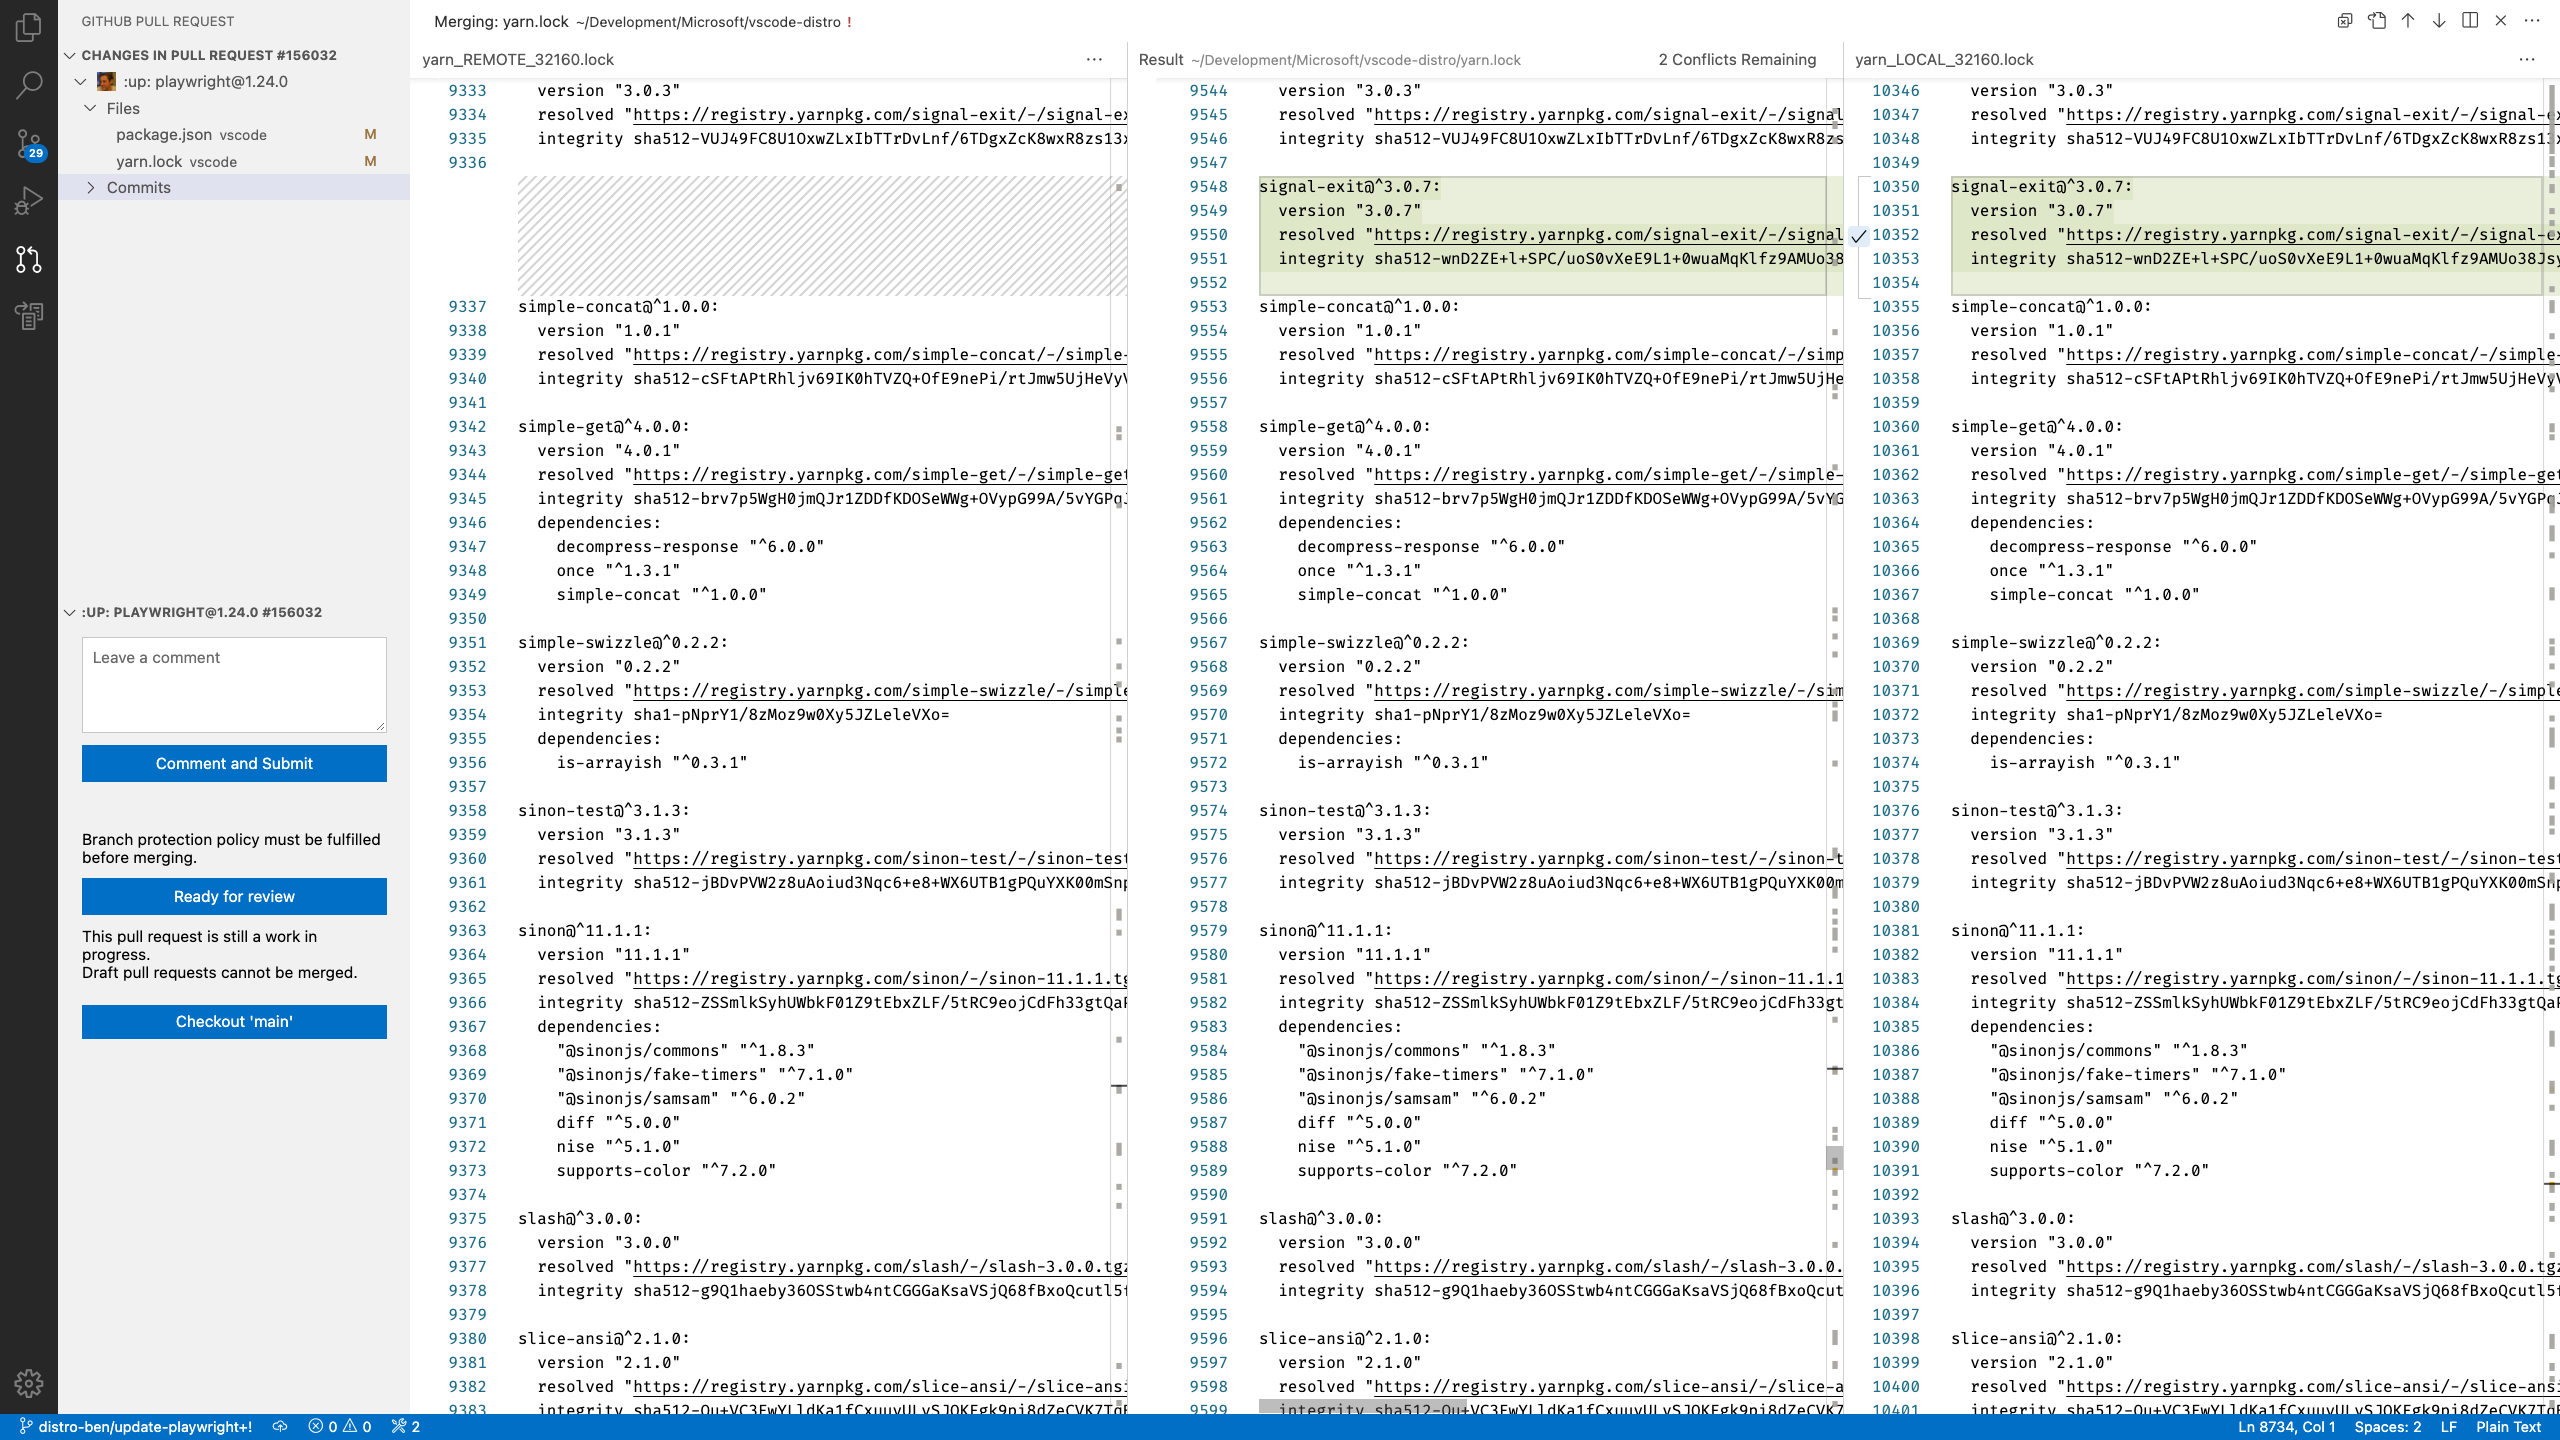Click the errors and warnings indicator in status bar
The image size is (2560, 1440).
point(338,1427)
